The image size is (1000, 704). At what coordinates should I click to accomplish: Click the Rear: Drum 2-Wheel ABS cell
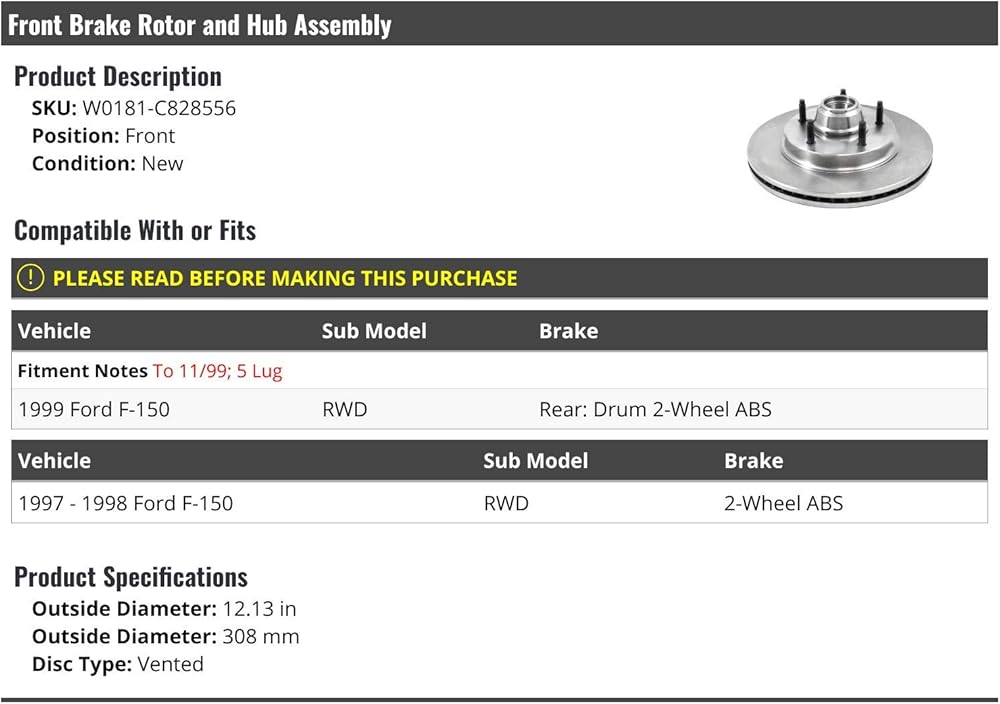tap(655, 409)
